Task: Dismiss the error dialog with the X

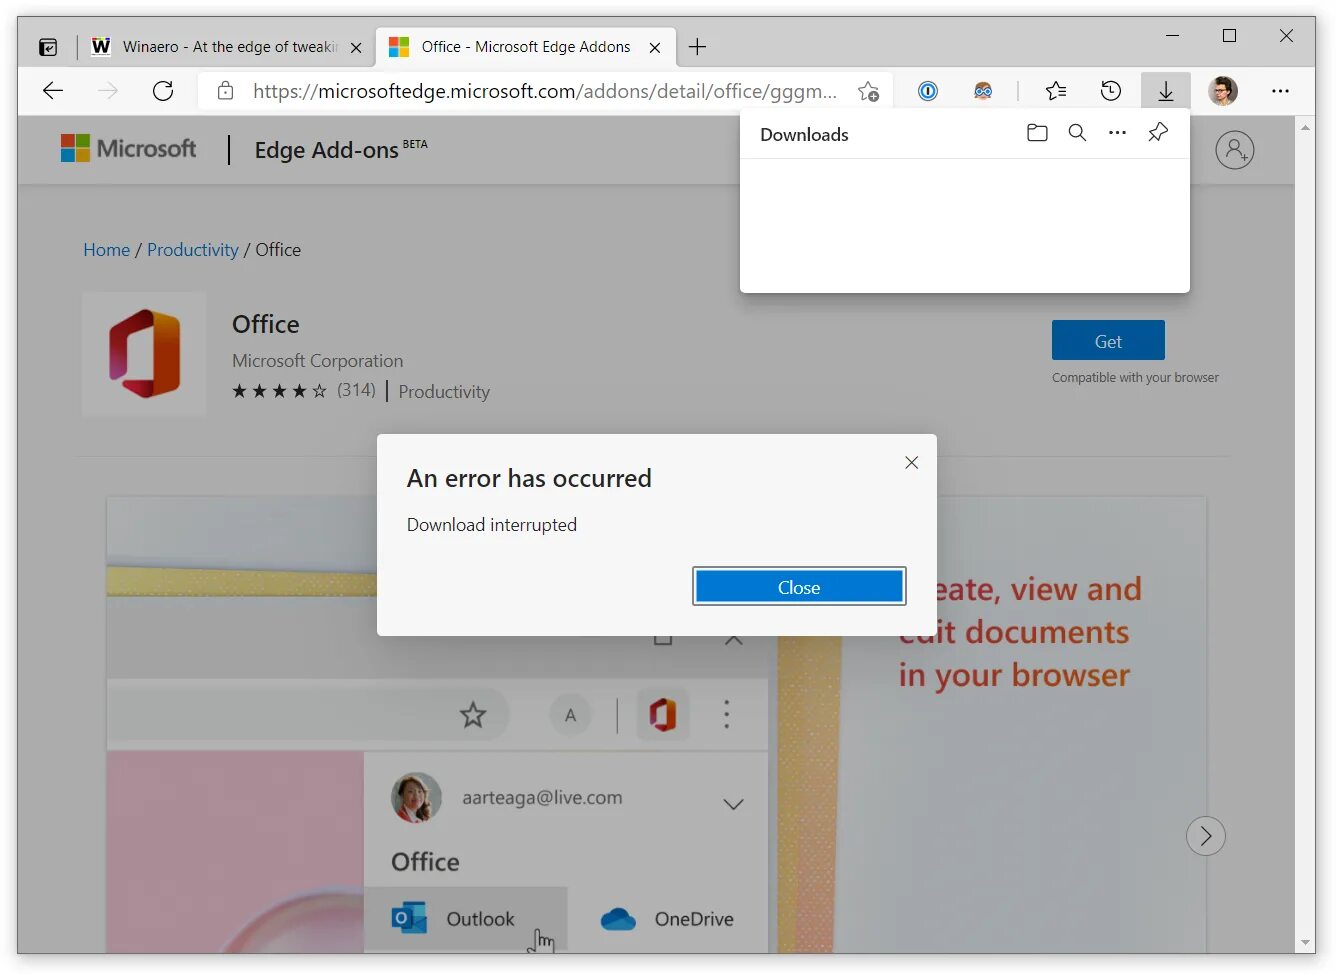Action: 911,462
